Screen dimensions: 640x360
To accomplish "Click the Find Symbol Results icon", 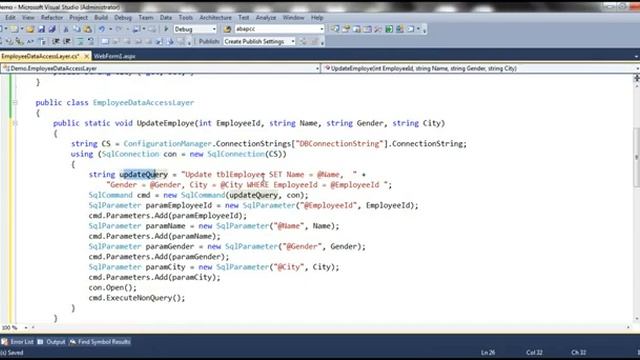I will 73,342.
